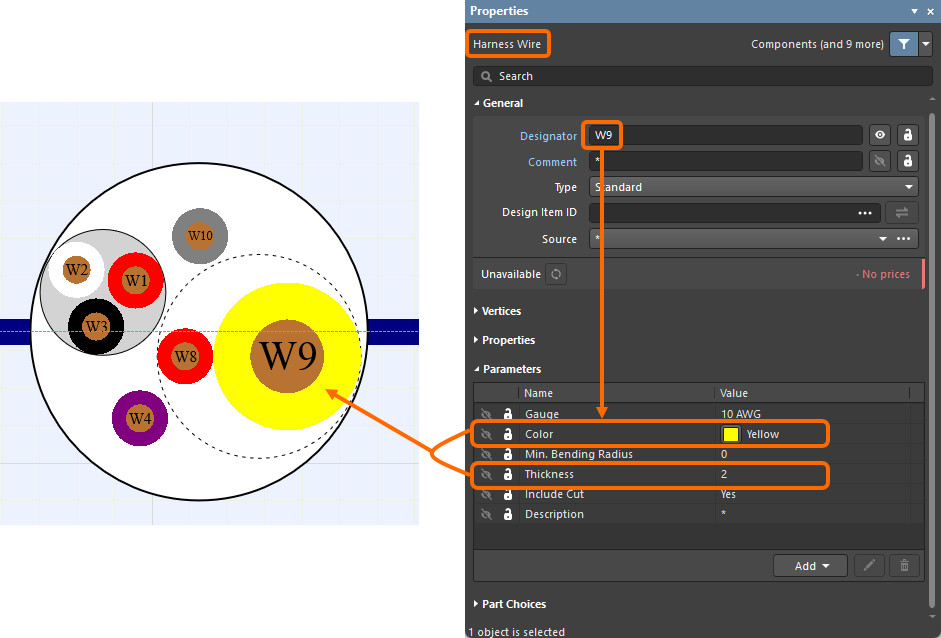The width and height of the screenshot is (941, 638).
Task: Collapse the Parameters section
Action: coord(477,369)
